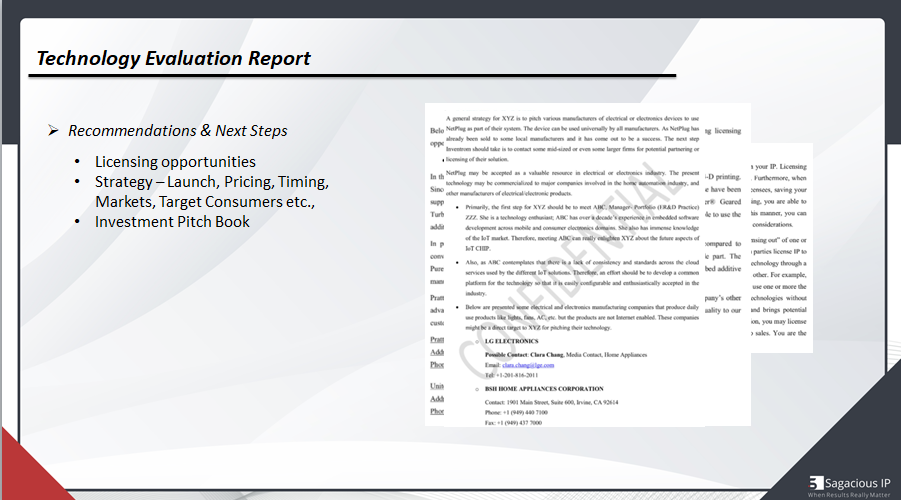Click the When Results Really Matter tagline
This screenshot has height=500, width=901.
[x=849, y=495]
